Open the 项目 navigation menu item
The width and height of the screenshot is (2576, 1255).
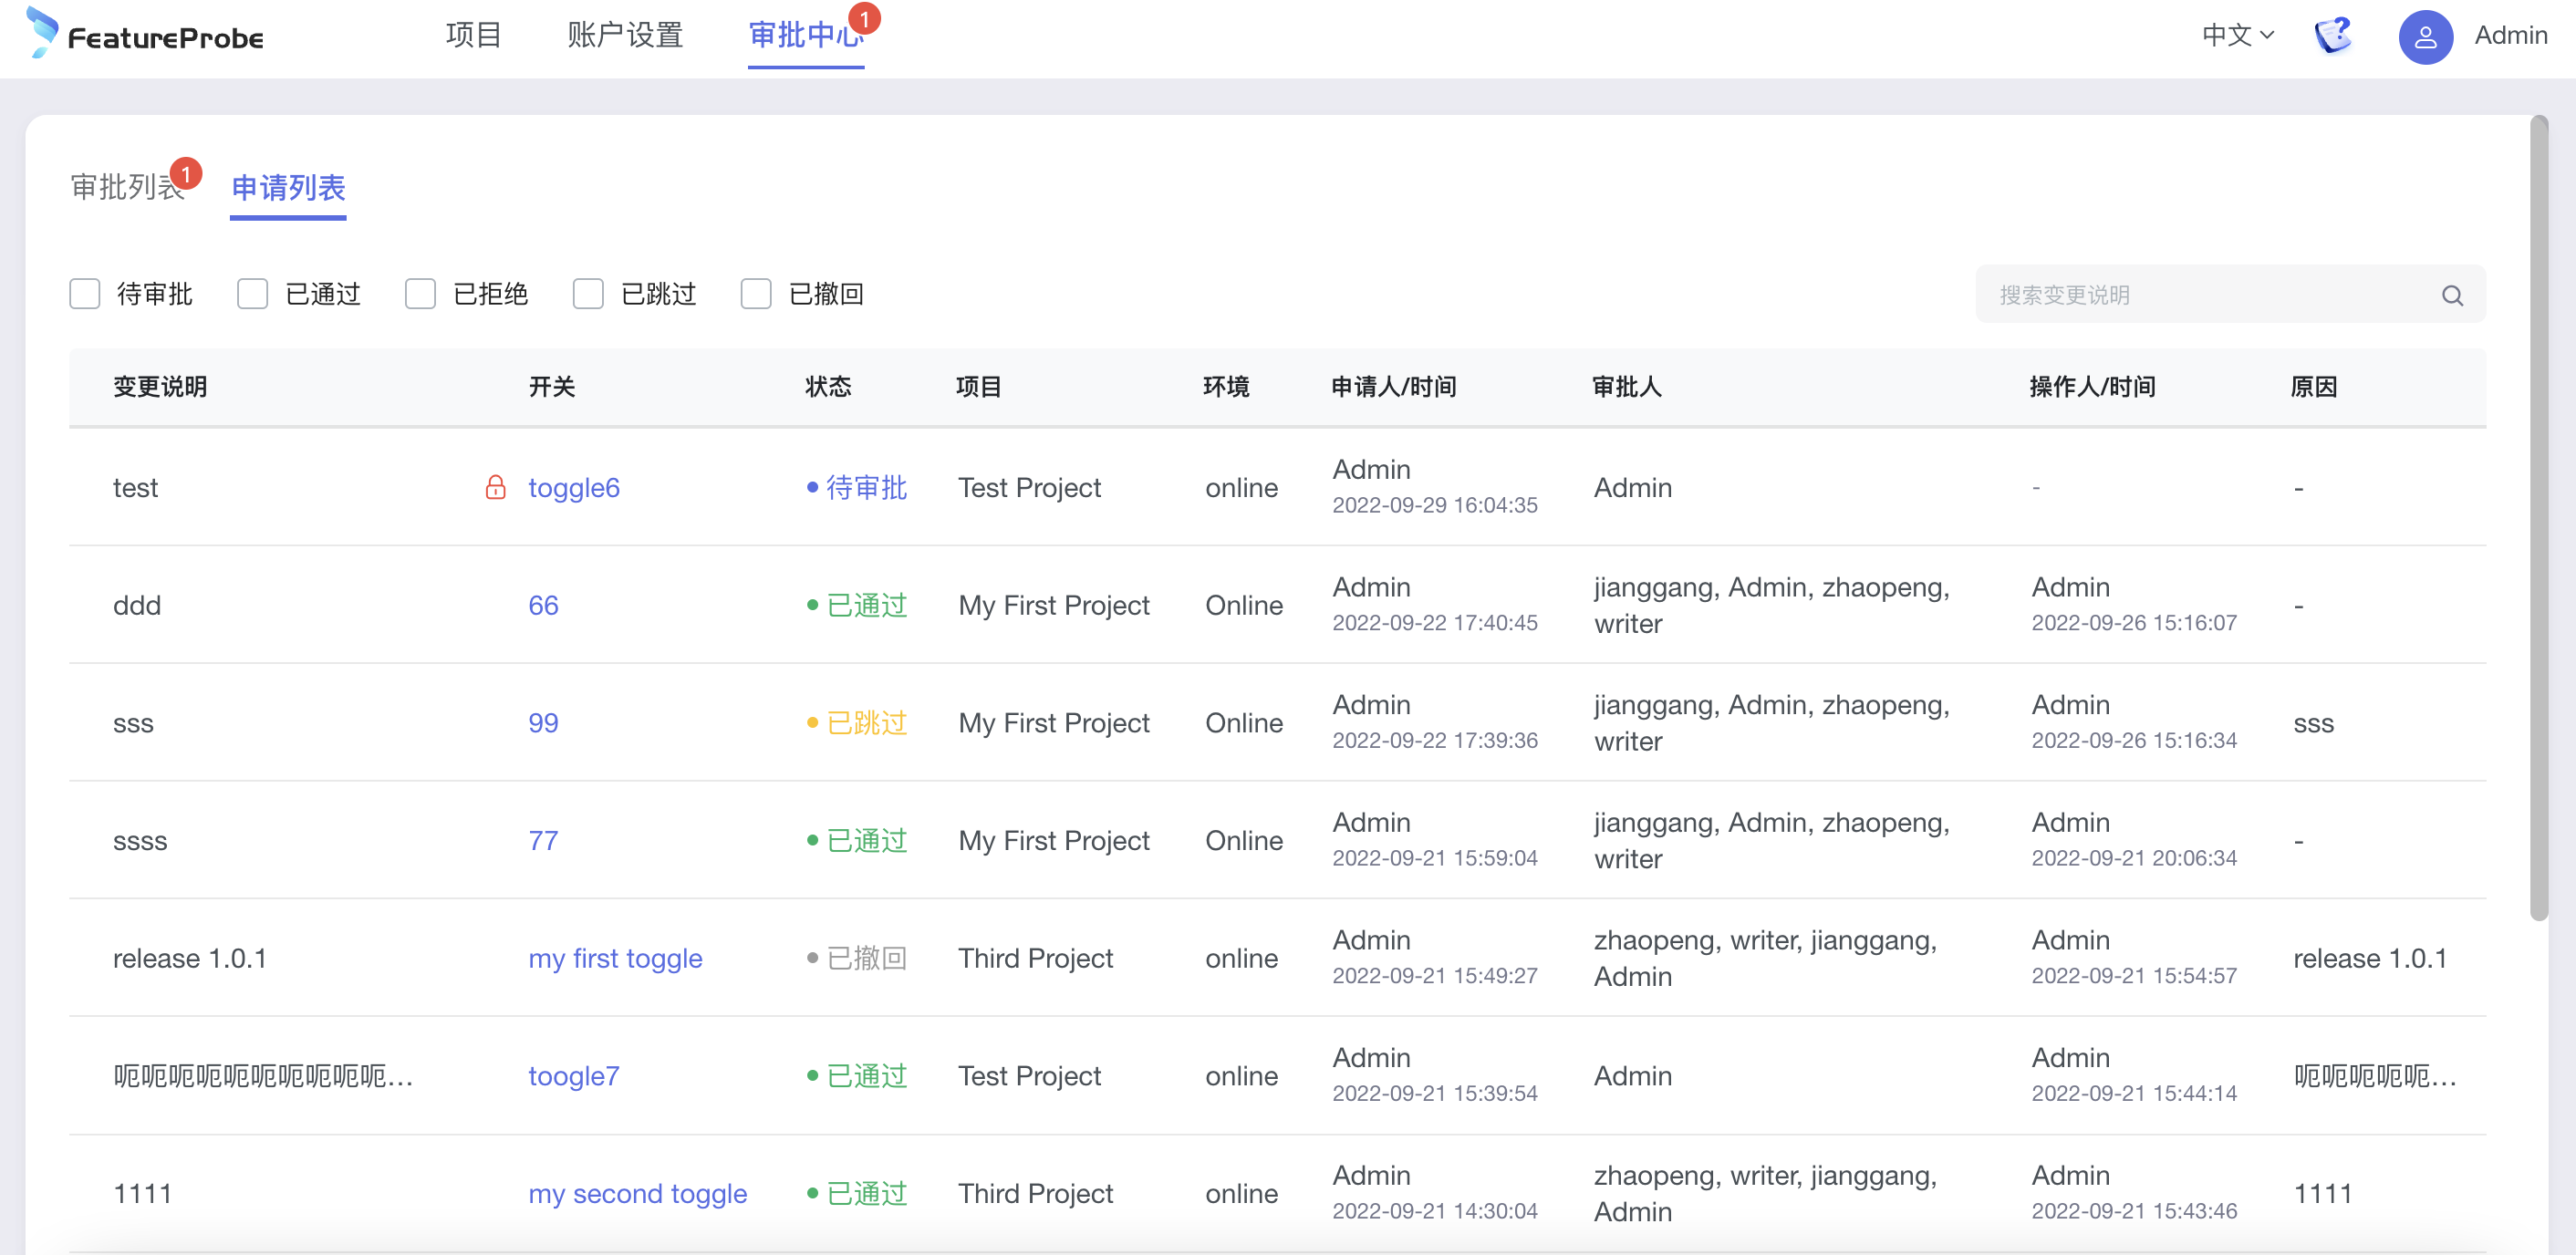click(473, 35)
